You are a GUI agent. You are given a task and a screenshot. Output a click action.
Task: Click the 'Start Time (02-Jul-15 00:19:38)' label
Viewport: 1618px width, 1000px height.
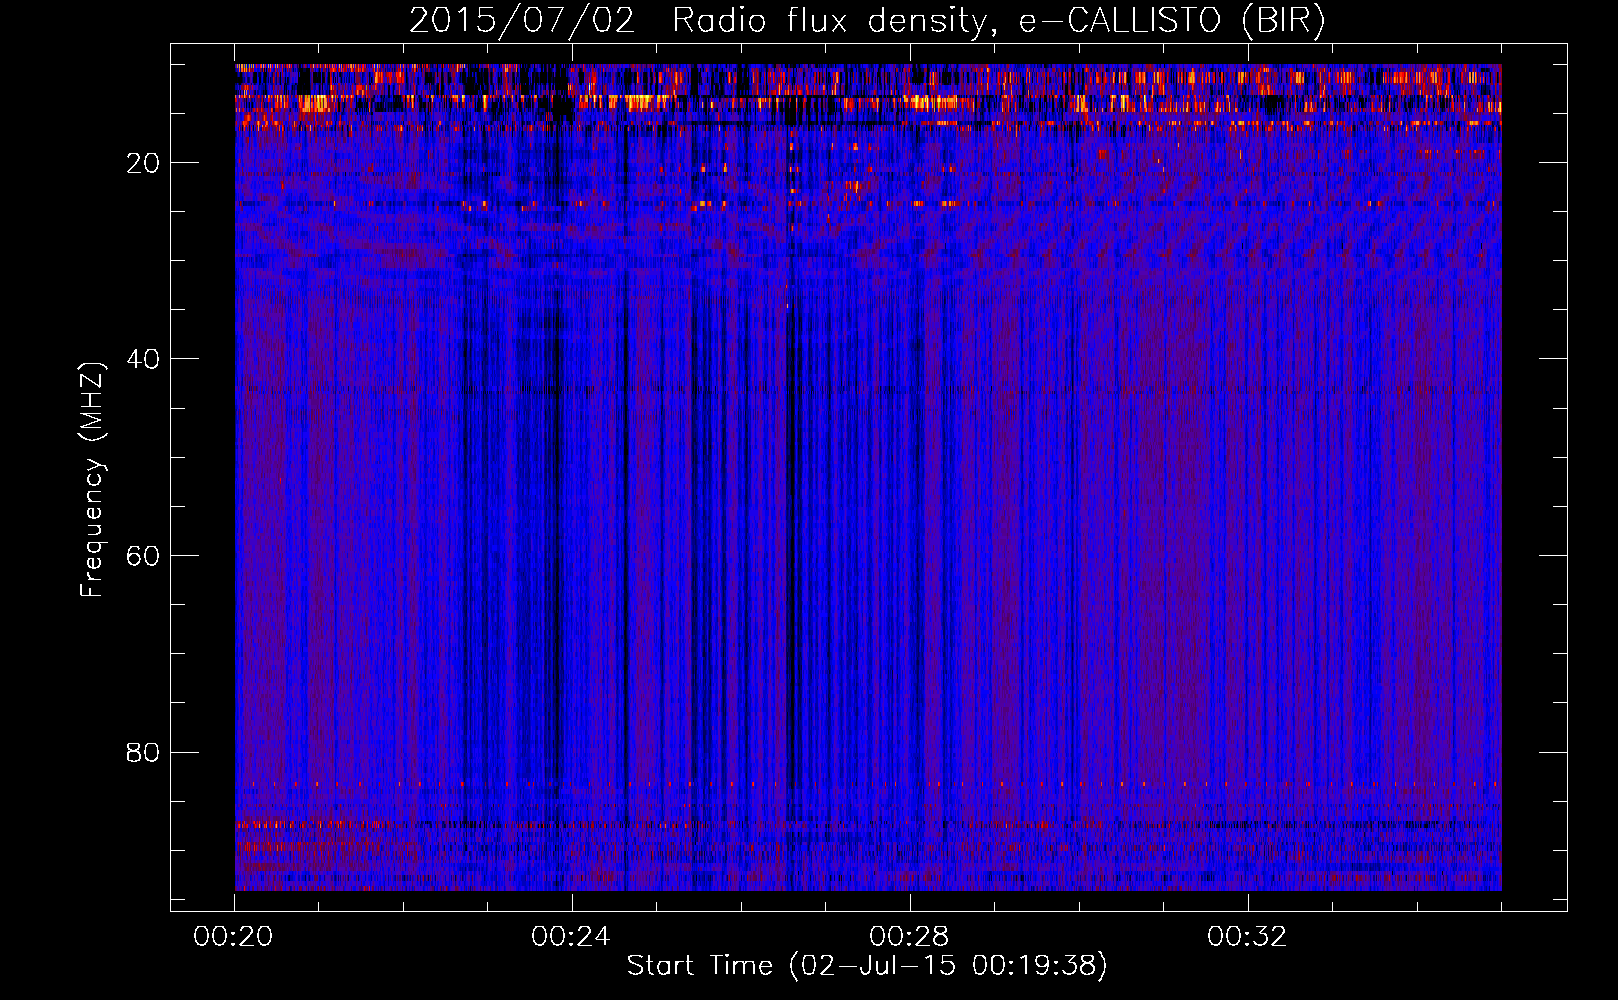point(867,966)
